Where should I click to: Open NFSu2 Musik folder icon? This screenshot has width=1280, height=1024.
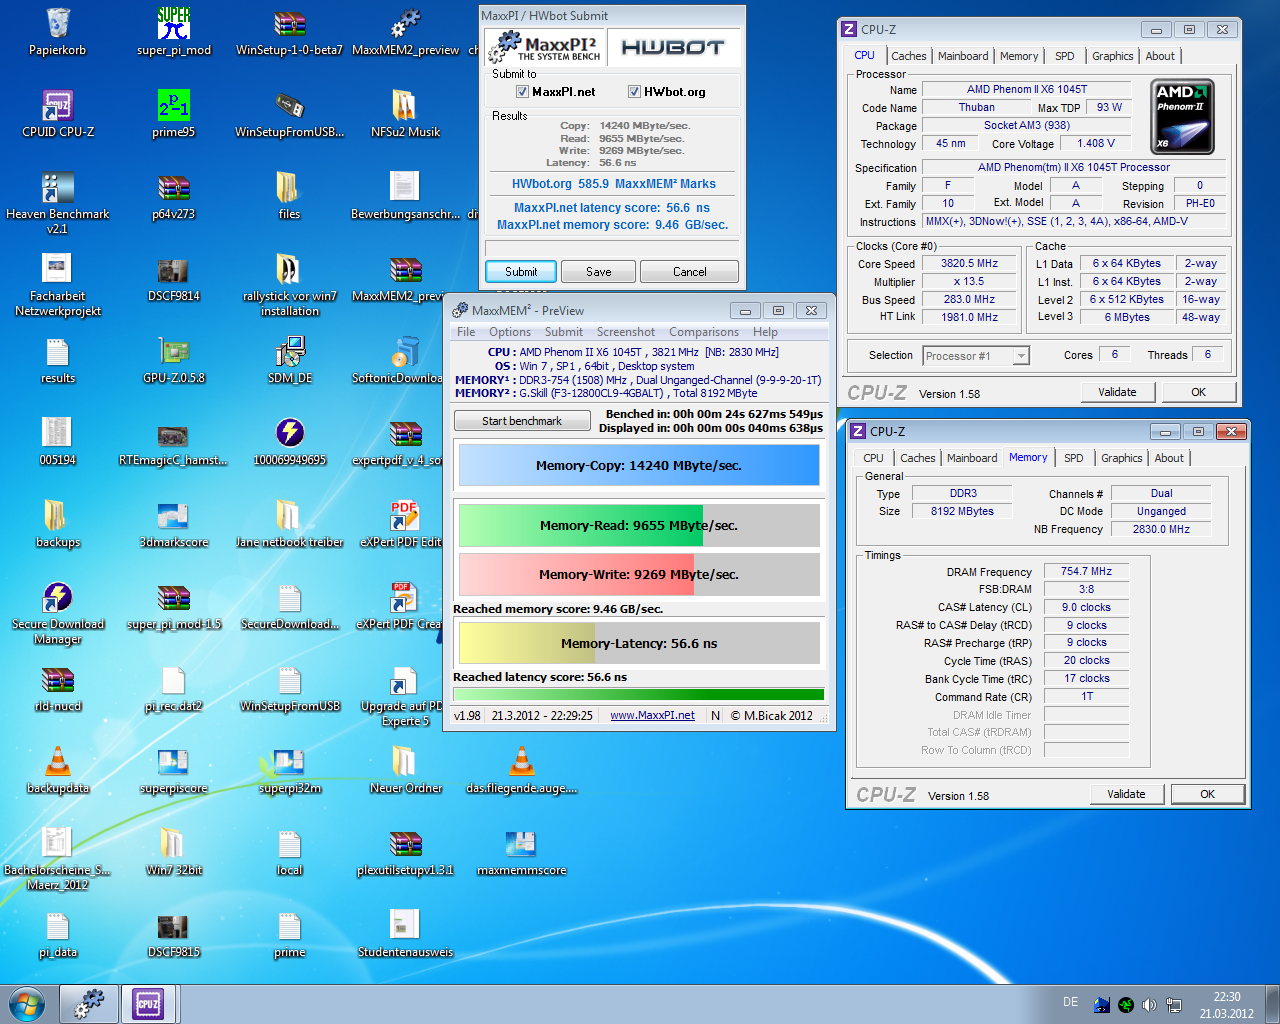tap(405, 114)
